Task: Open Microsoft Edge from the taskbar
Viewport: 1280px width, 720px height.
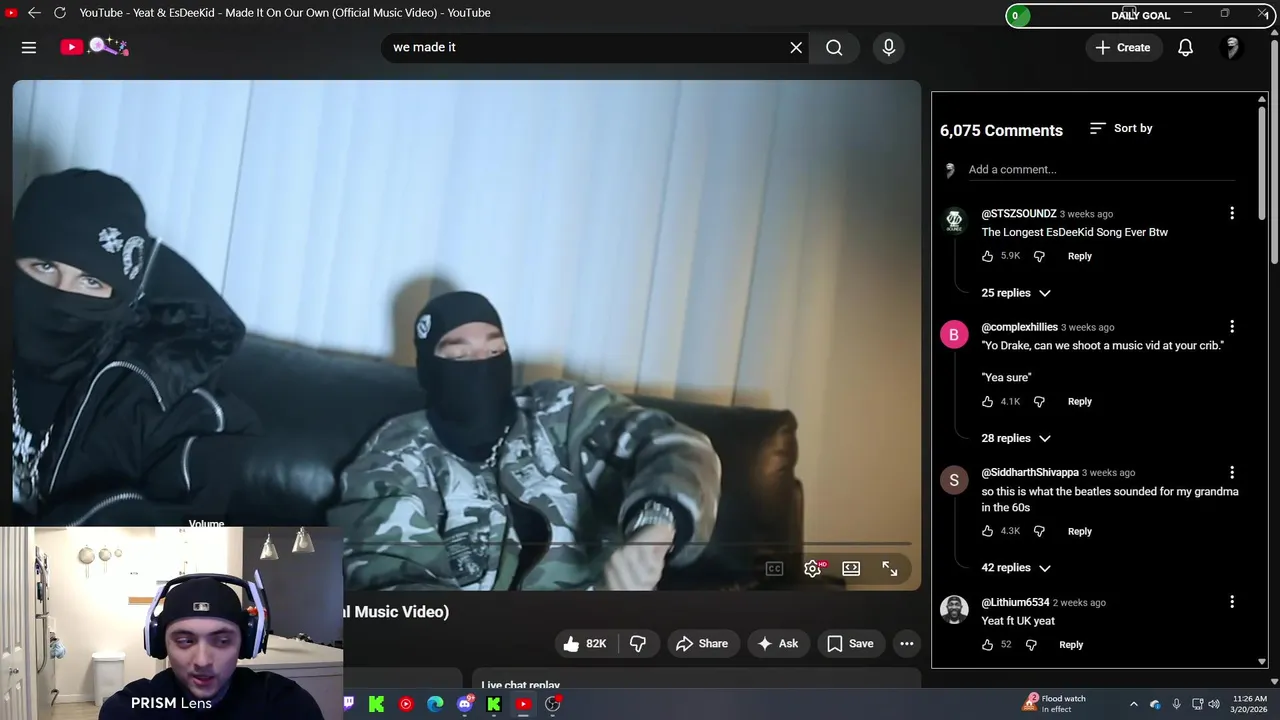Action: (435, 704)
